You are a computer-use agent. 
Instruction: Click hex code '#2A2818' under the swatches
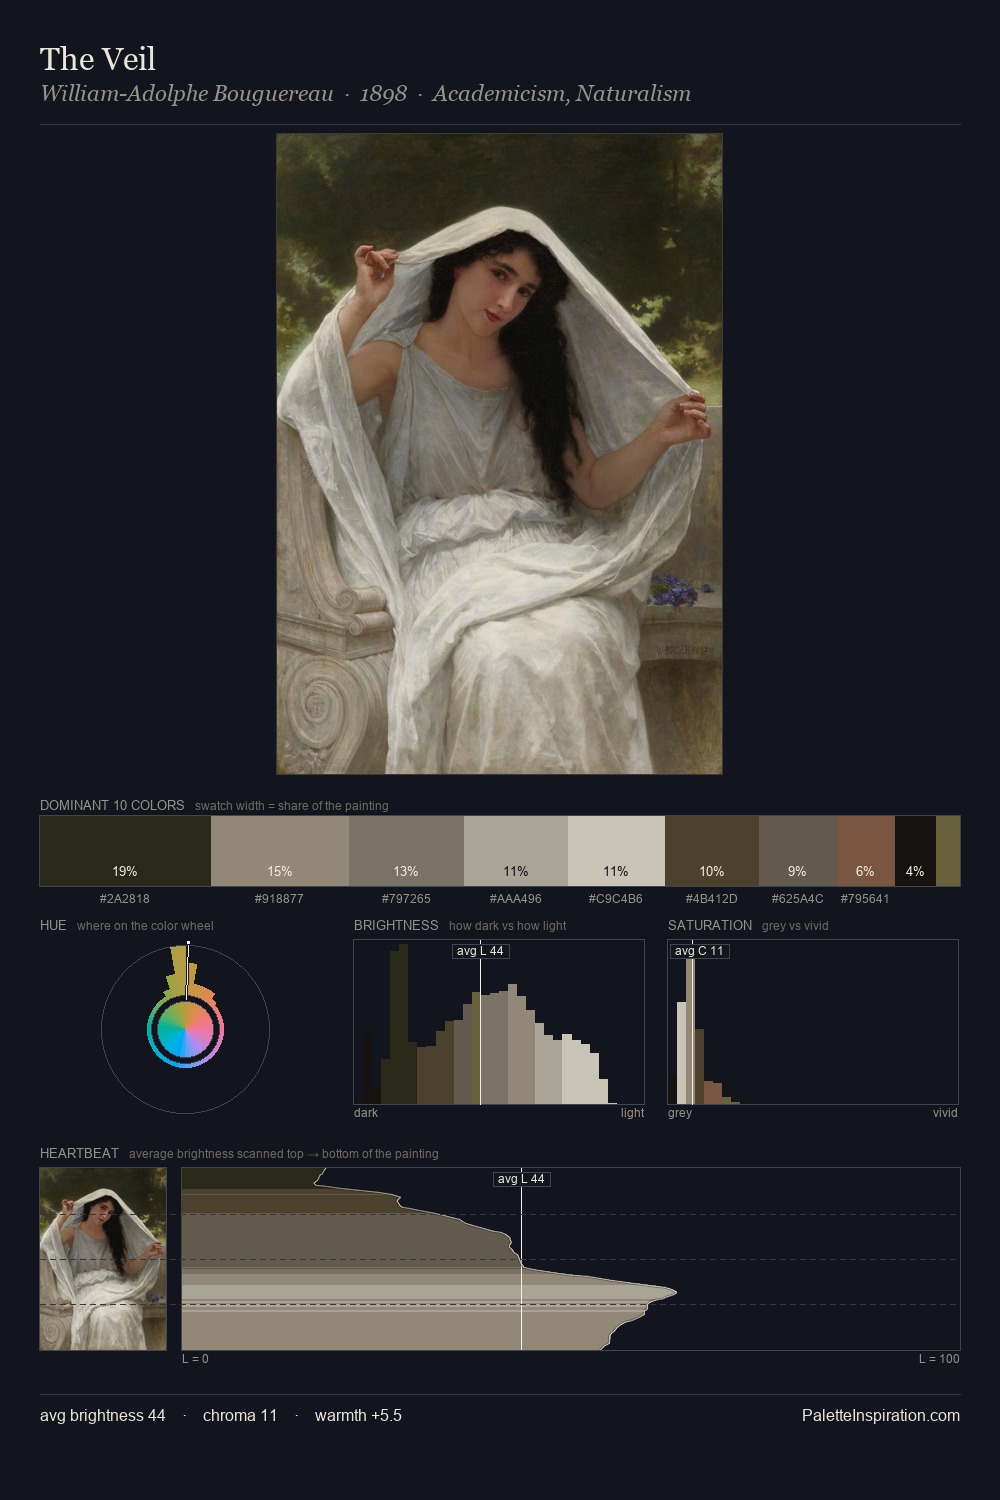coord(125,899)
